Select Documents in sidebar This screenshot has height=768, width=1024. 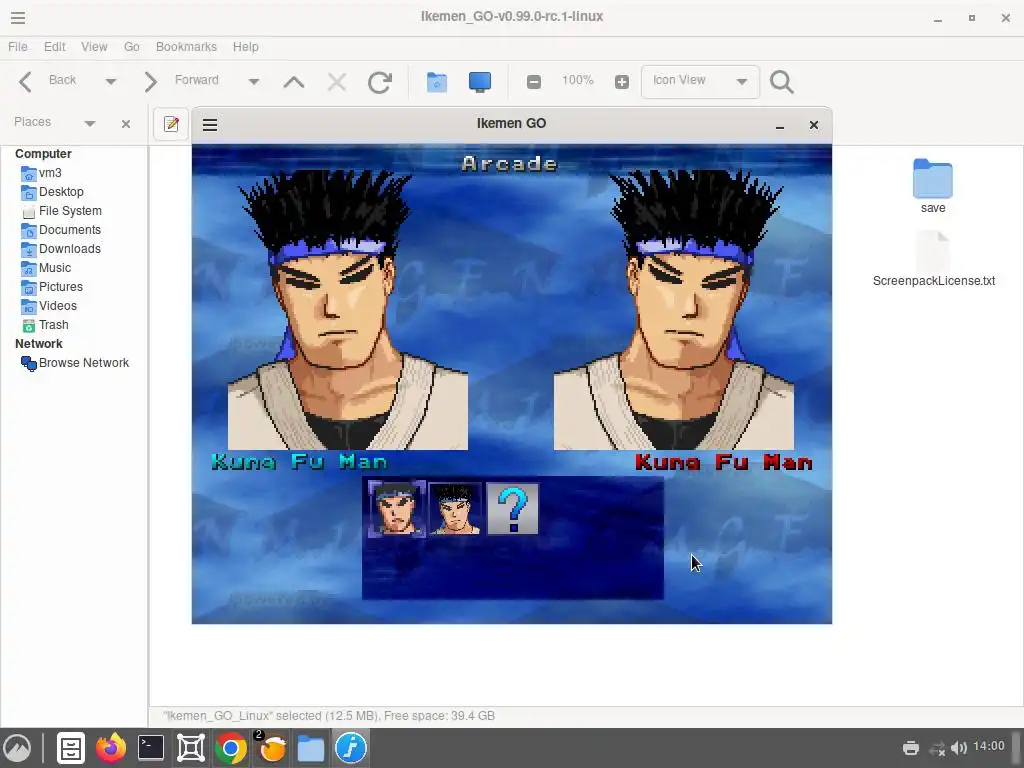pos(61,230)
